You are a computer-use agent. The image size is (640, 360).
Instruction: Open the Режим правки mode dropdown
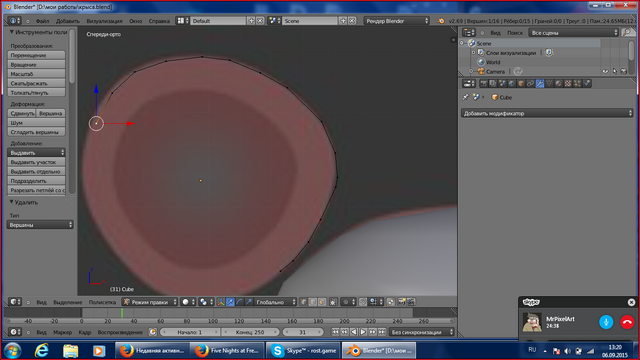point(150,302)
